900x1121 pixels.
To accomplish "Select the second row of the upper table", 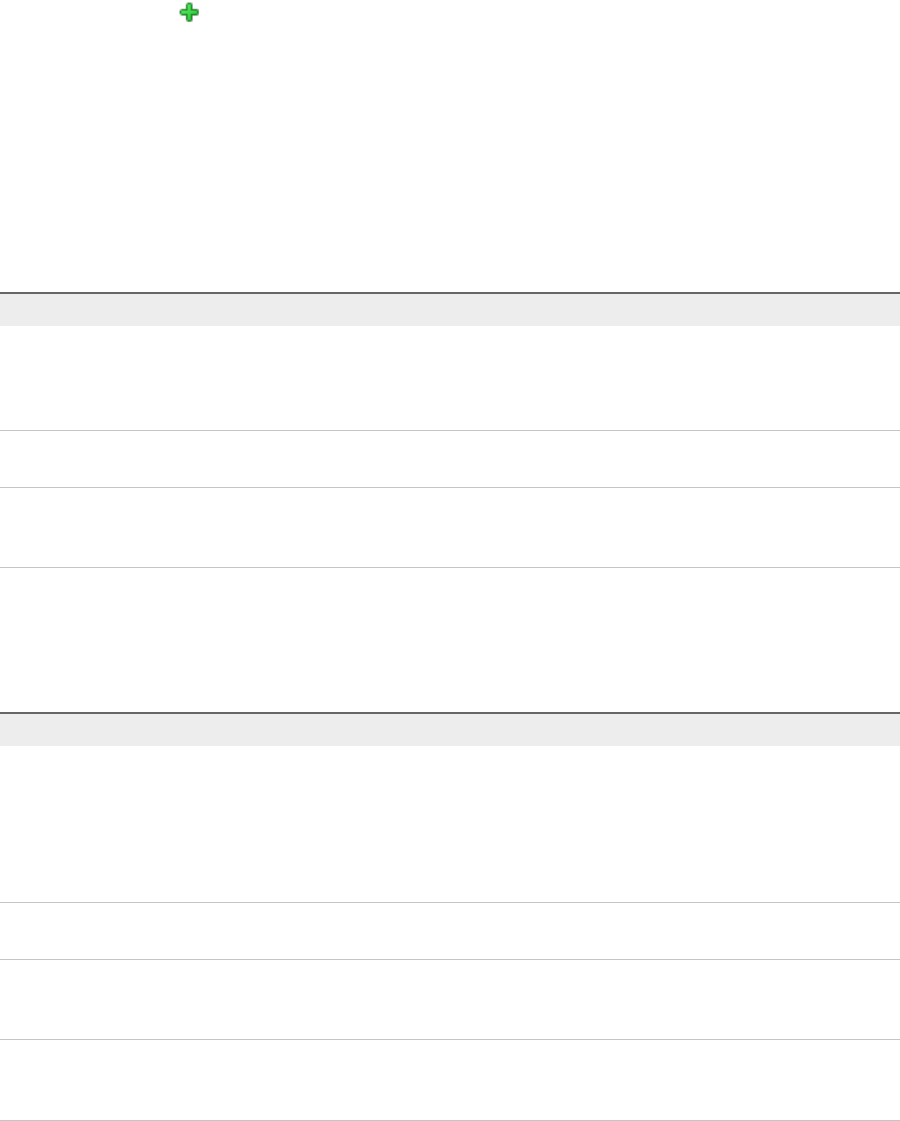I will click(x=450, y=459).
